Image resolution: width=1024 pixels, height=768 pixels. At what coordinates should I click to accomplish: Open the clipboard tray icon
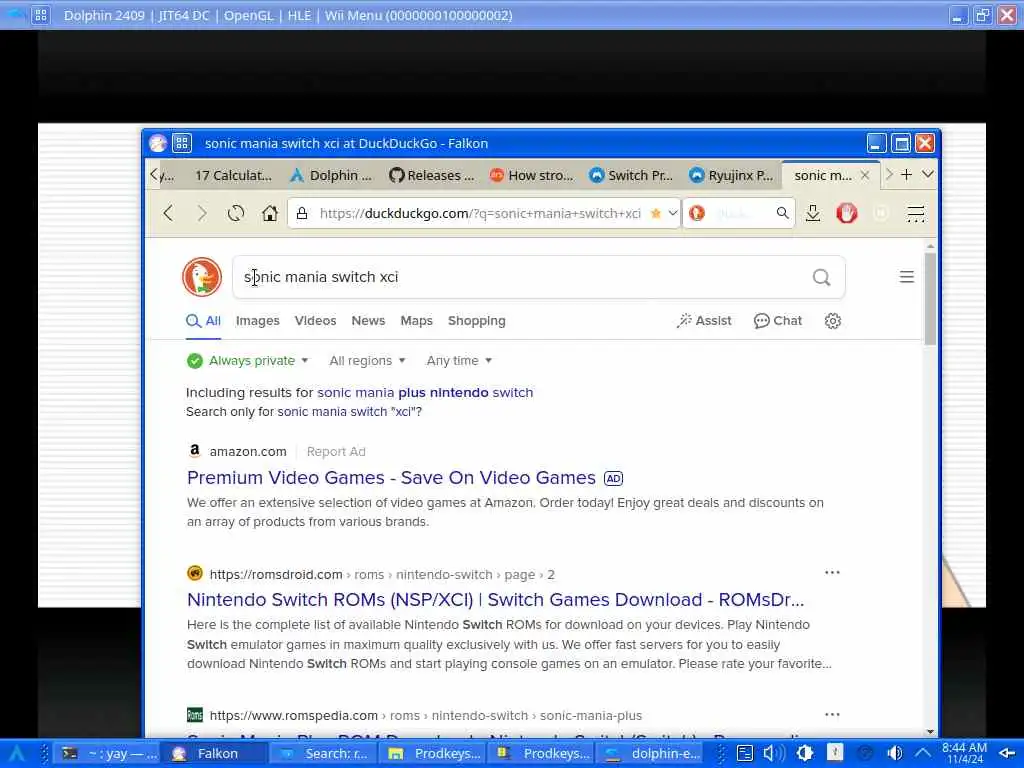pyautogui.click(x=744, y=753)
